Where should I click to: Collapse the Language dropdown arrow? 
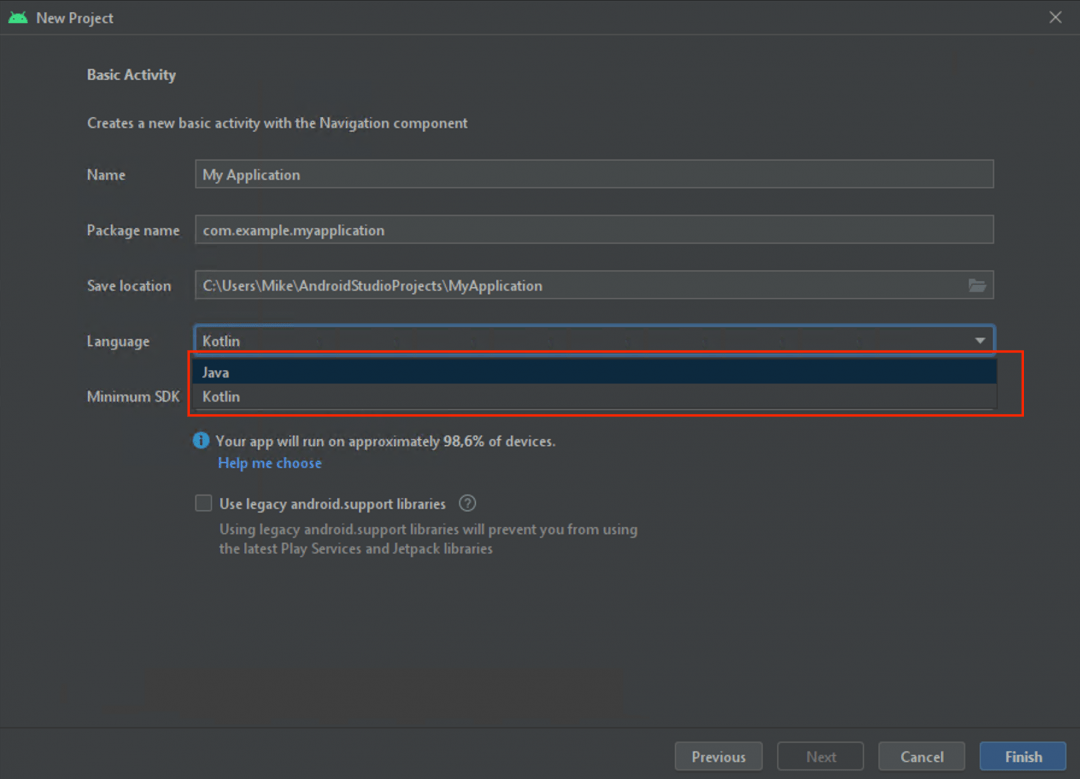pos(979,341)
